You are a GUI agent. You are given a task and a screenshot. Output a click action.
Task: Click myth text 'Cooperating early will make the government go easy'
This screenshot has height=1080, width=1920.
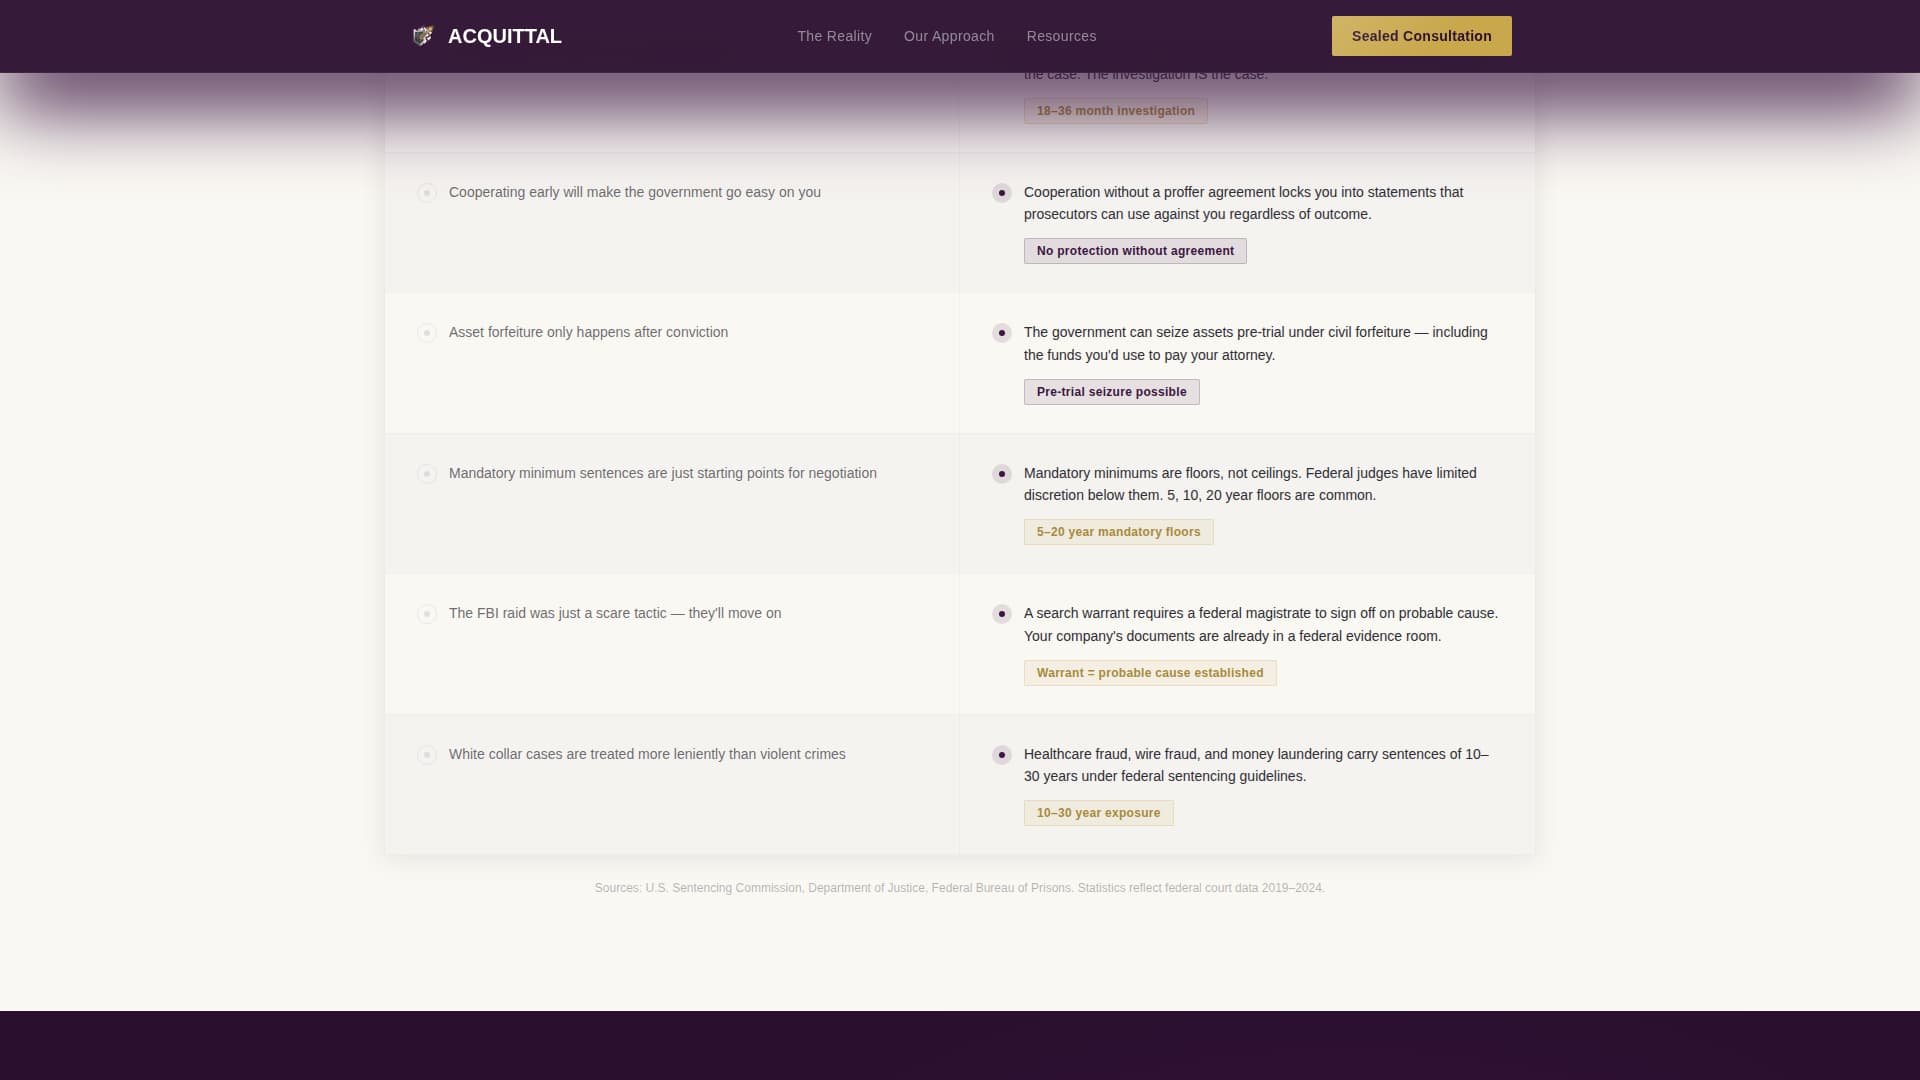(635, 192)
